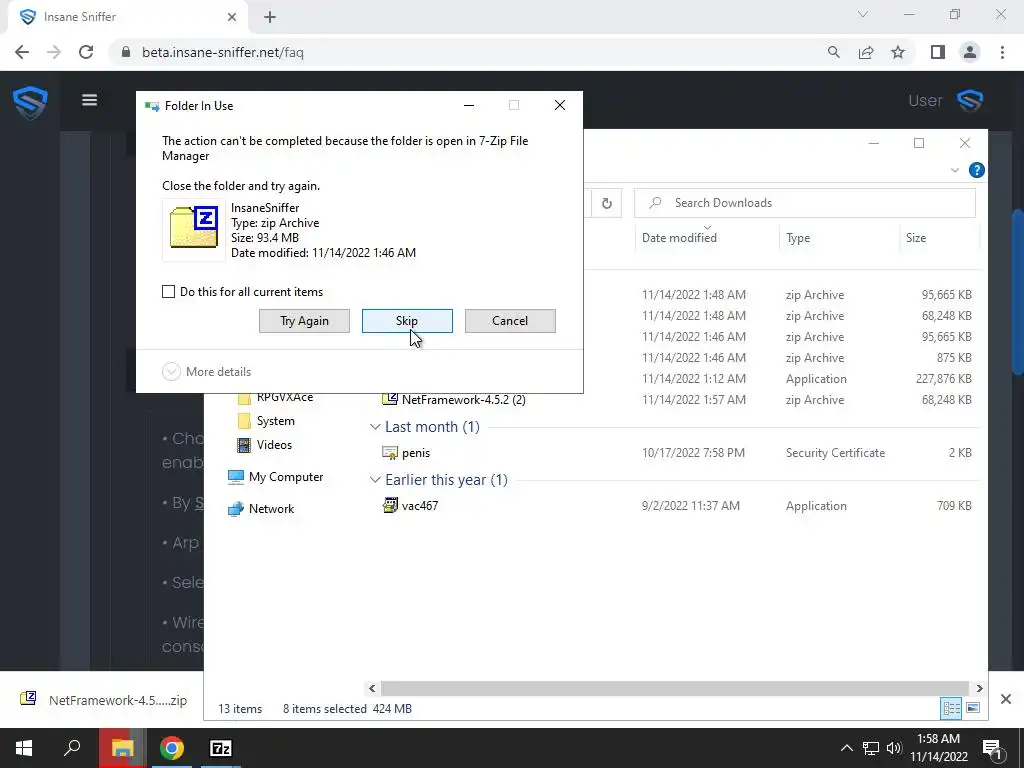Close the Chrome downloads bar
The width and height of the screenshot is (1024, 768).
[1006, 699]
